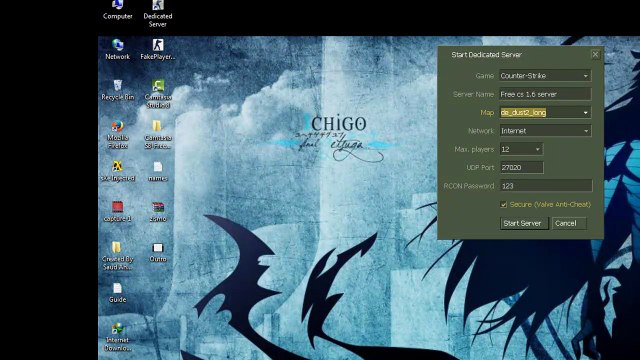The width and height of the screenshot is (640, 360).
Task: Select the Camtasia S8 folder icon
Action: (158, 134)
